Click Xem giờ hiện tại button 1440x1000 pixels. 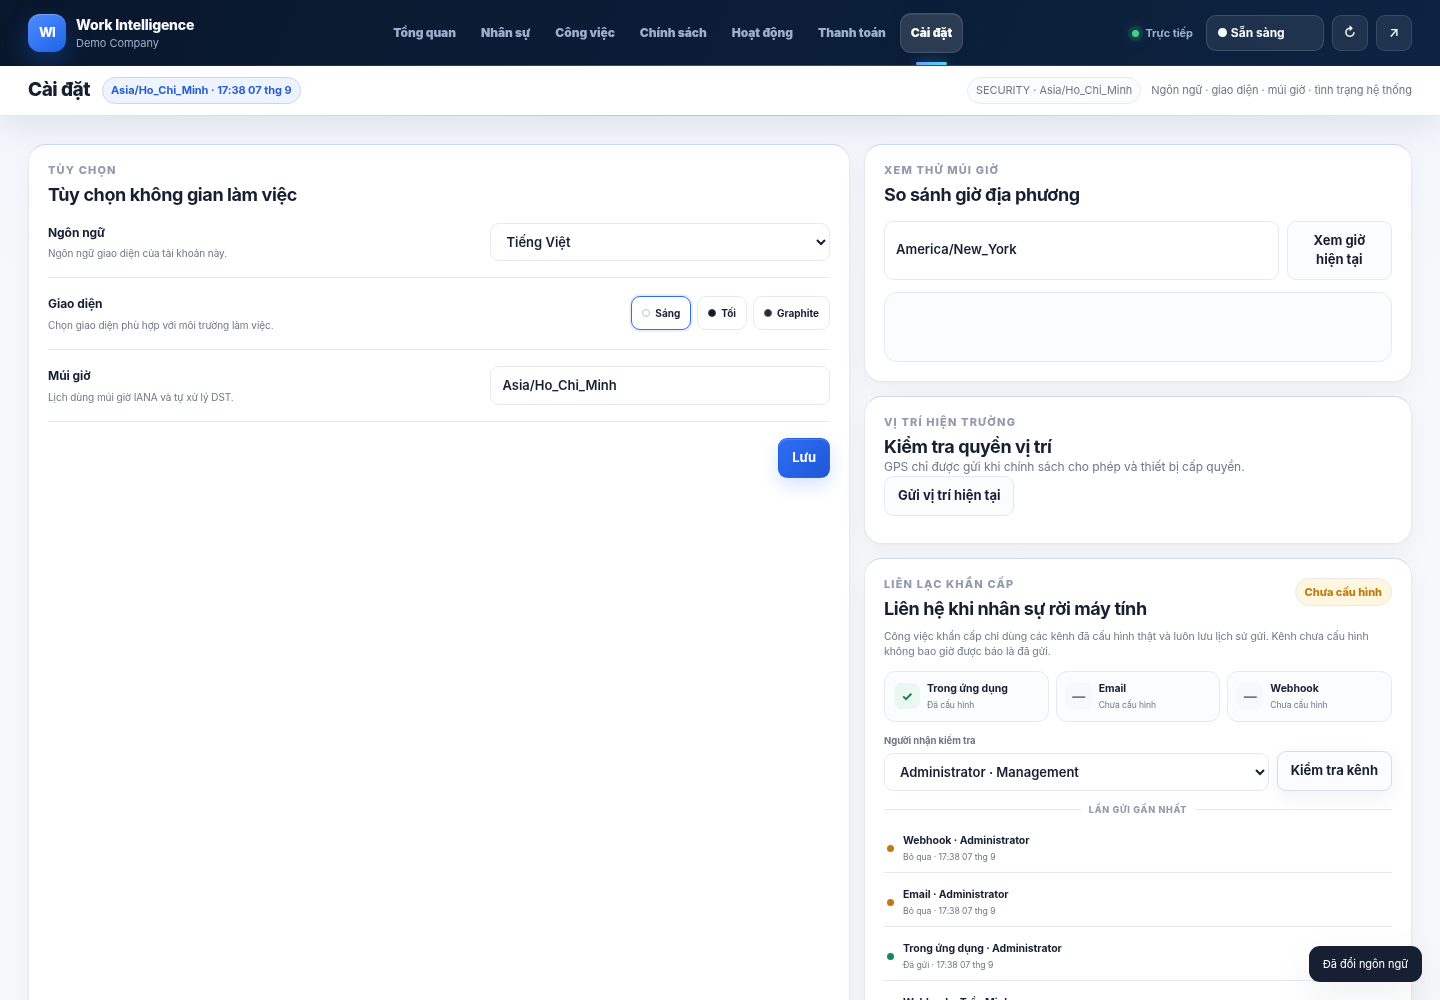coord(1339,250)
